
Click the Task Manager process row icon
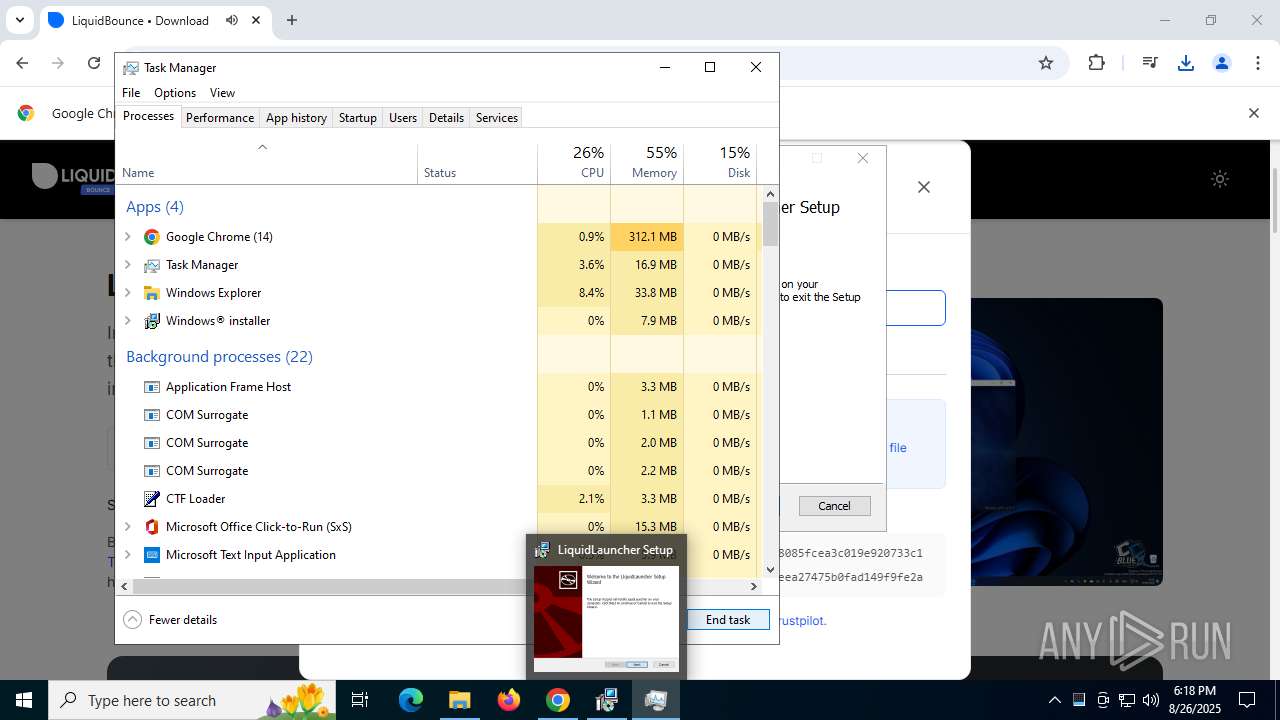click(x=152, y=265)
